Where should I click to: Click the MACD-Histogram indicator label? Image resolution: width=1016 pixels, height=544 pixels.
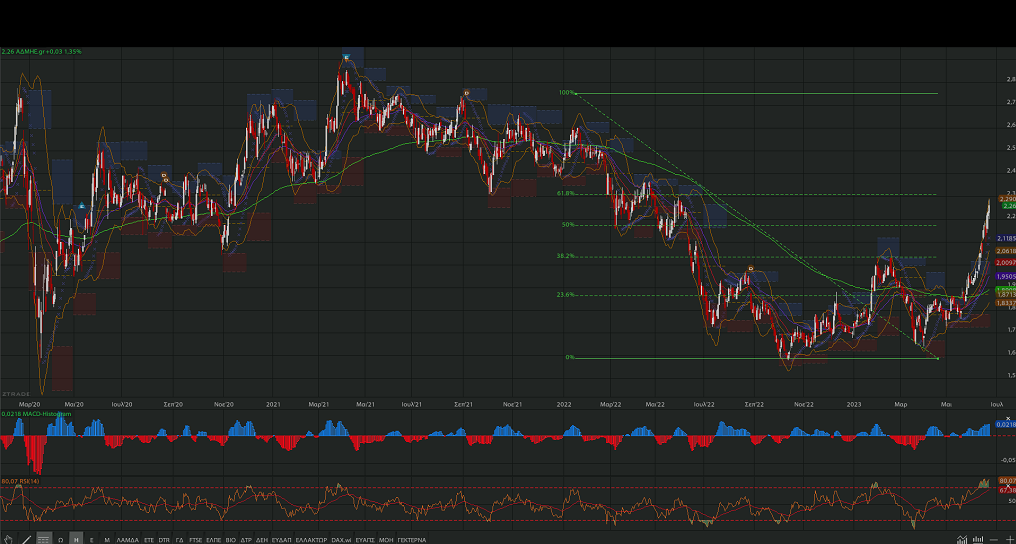42,413
